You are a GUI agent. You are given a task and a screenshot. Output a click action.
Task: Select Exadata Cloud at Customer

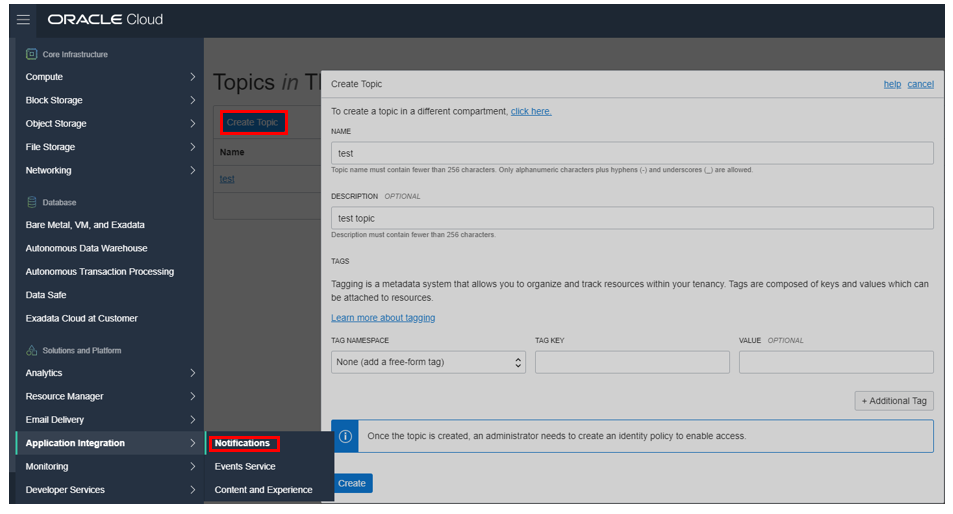coord(81,318)
